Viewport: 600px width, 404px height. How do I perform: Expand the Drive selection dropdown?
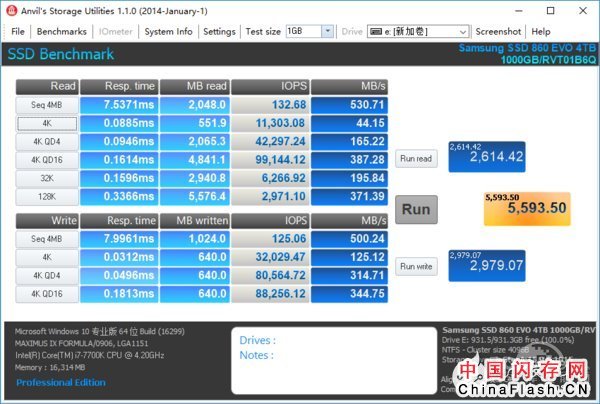pos(463,32)
